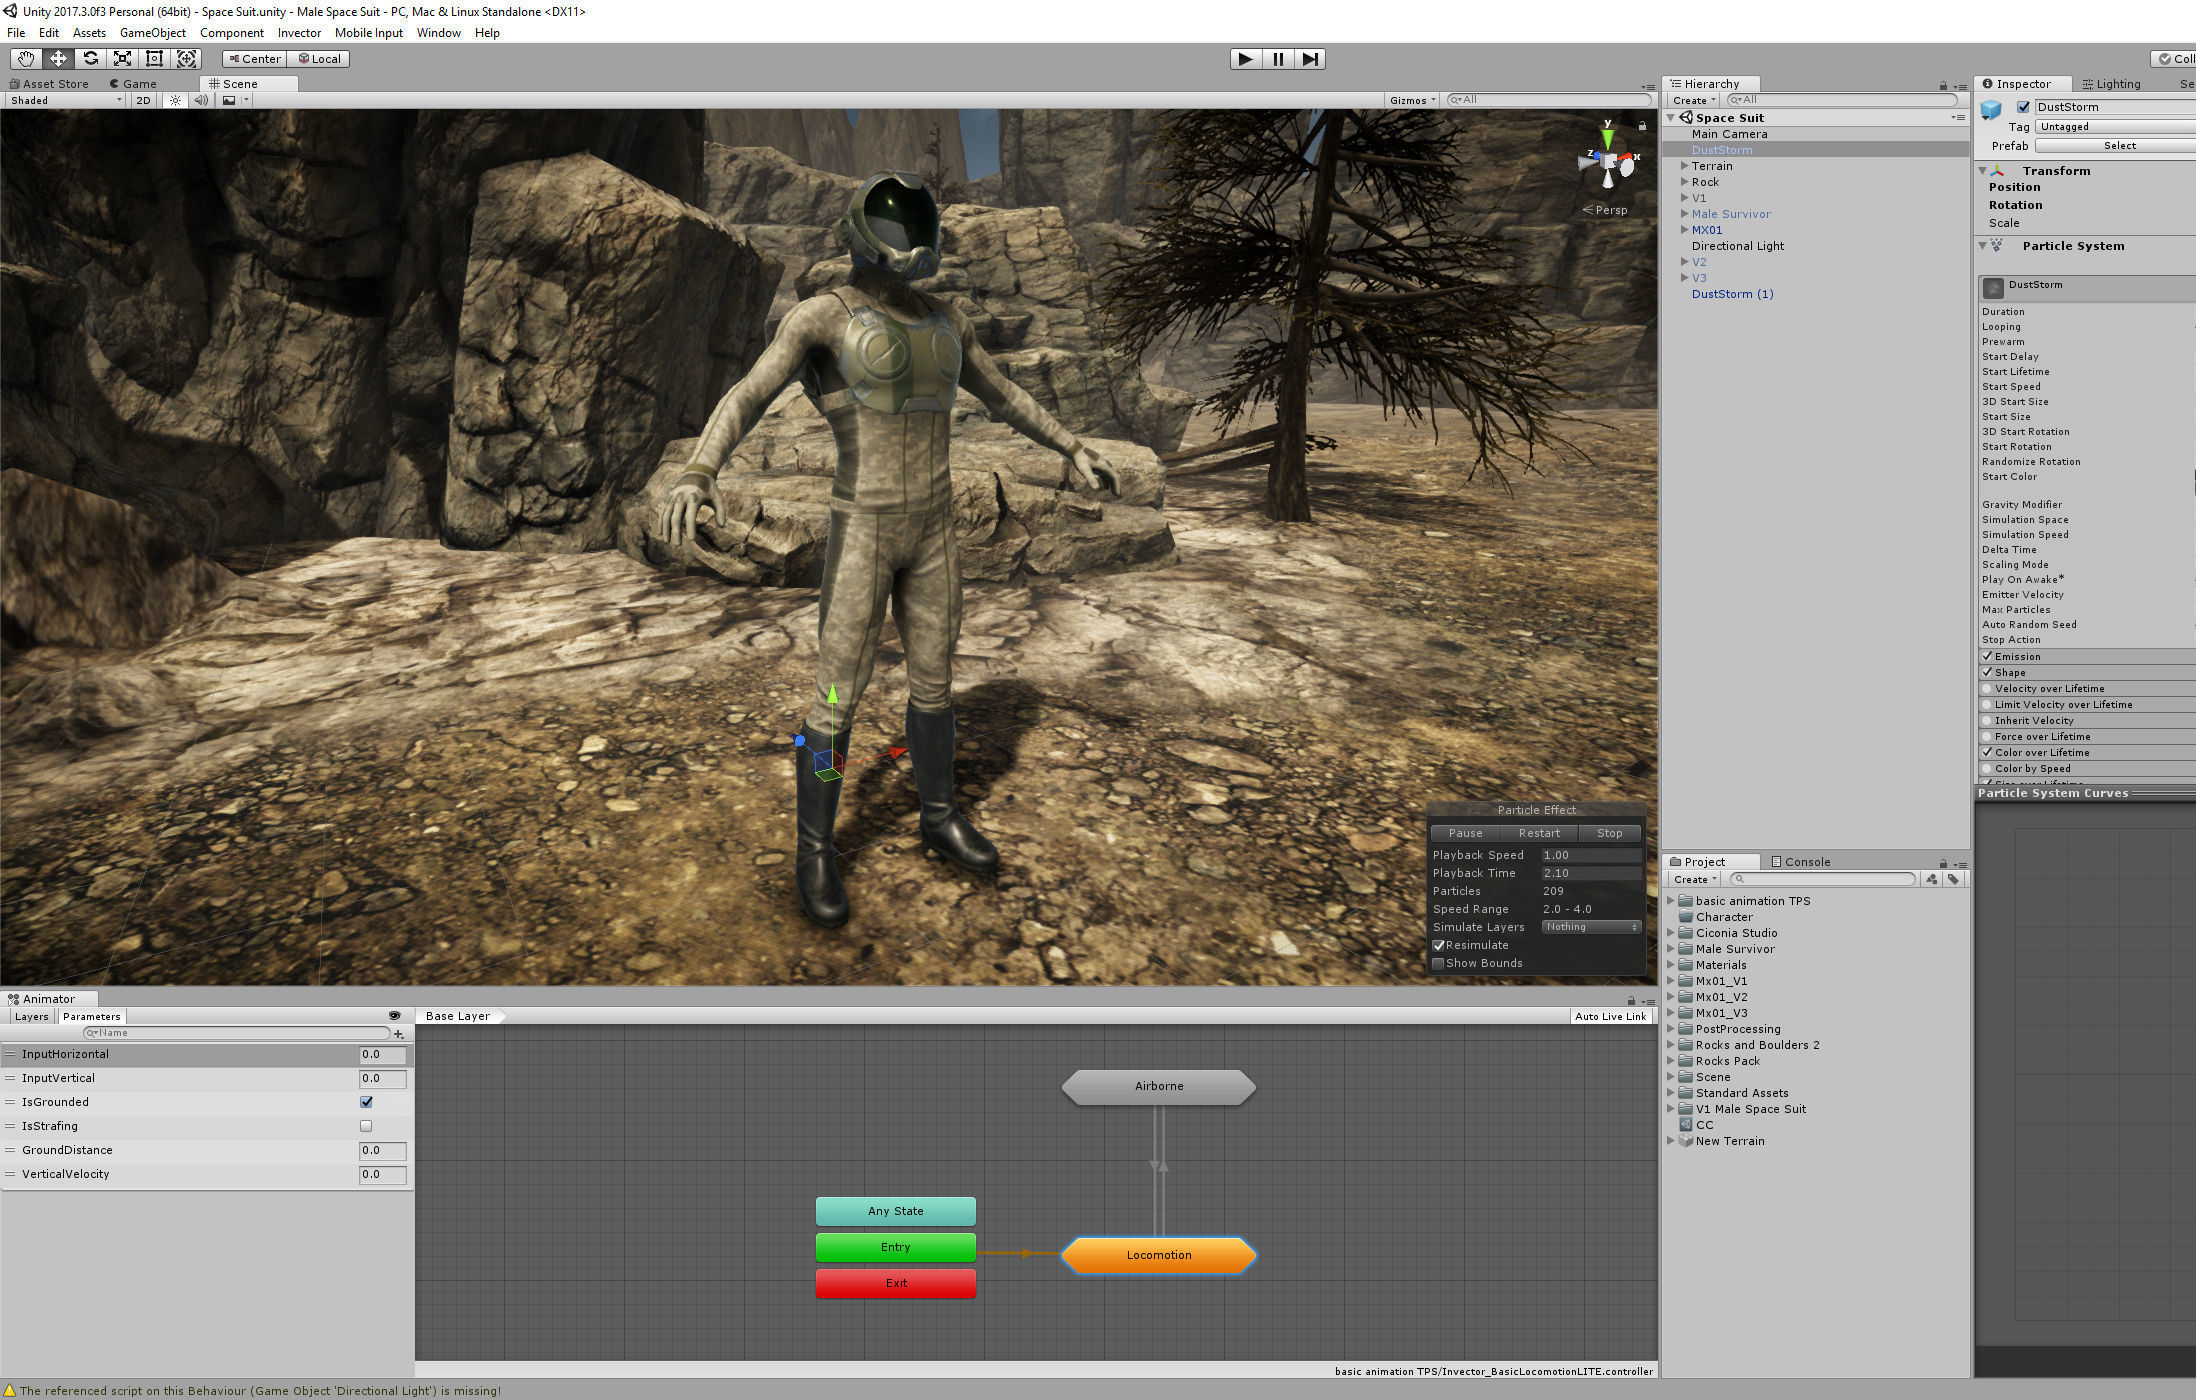Toggle scene lighting sun icon

176,100
